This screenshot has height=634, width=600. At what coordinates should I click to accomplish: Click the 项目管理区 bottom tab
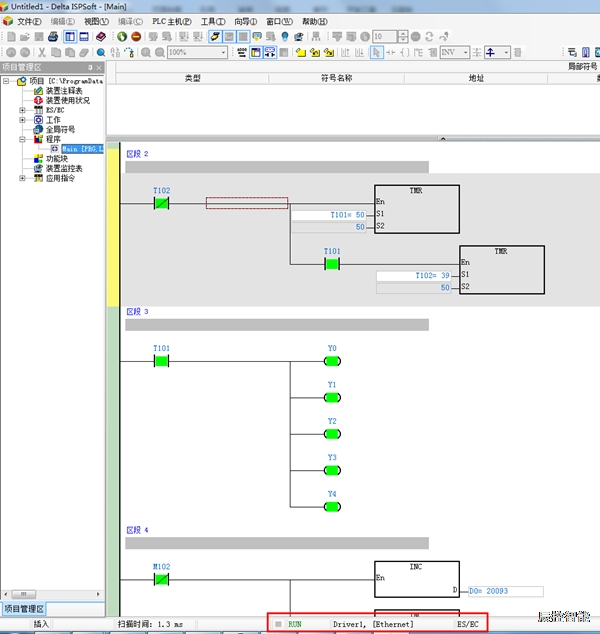point(24,609)
